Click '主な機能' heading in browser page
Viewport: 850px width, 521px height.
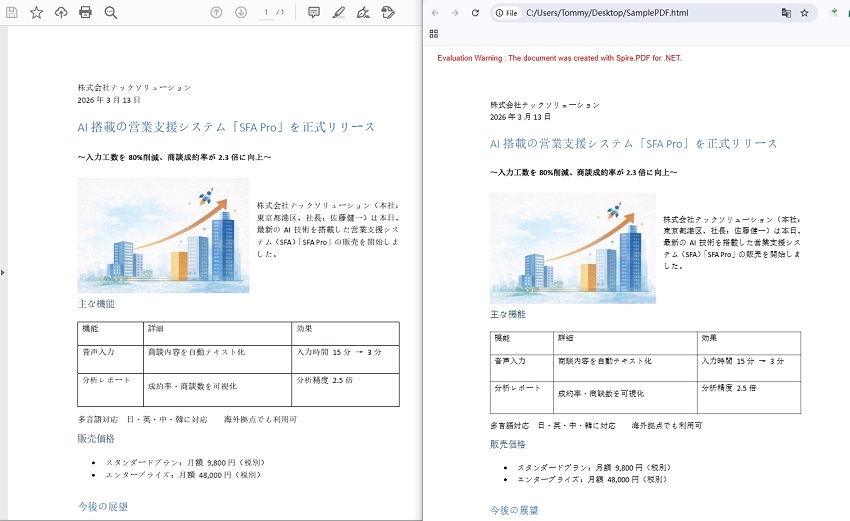(508, 314)
